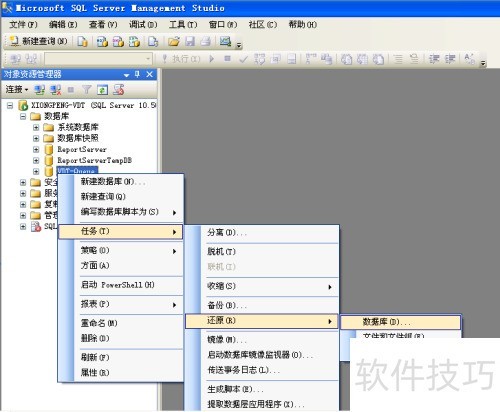Expand the ReportServer database node

point(36,149)
